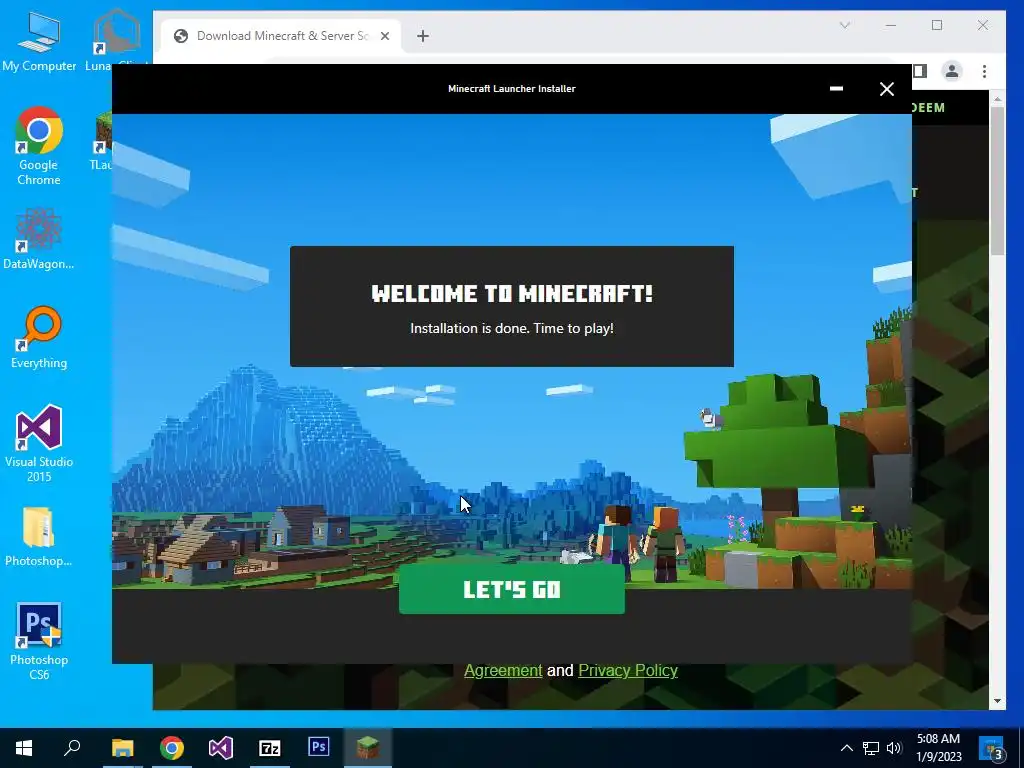Open Visual Studio from the taskbar
The image size is (1024, 768).
(x=221, y=748)
